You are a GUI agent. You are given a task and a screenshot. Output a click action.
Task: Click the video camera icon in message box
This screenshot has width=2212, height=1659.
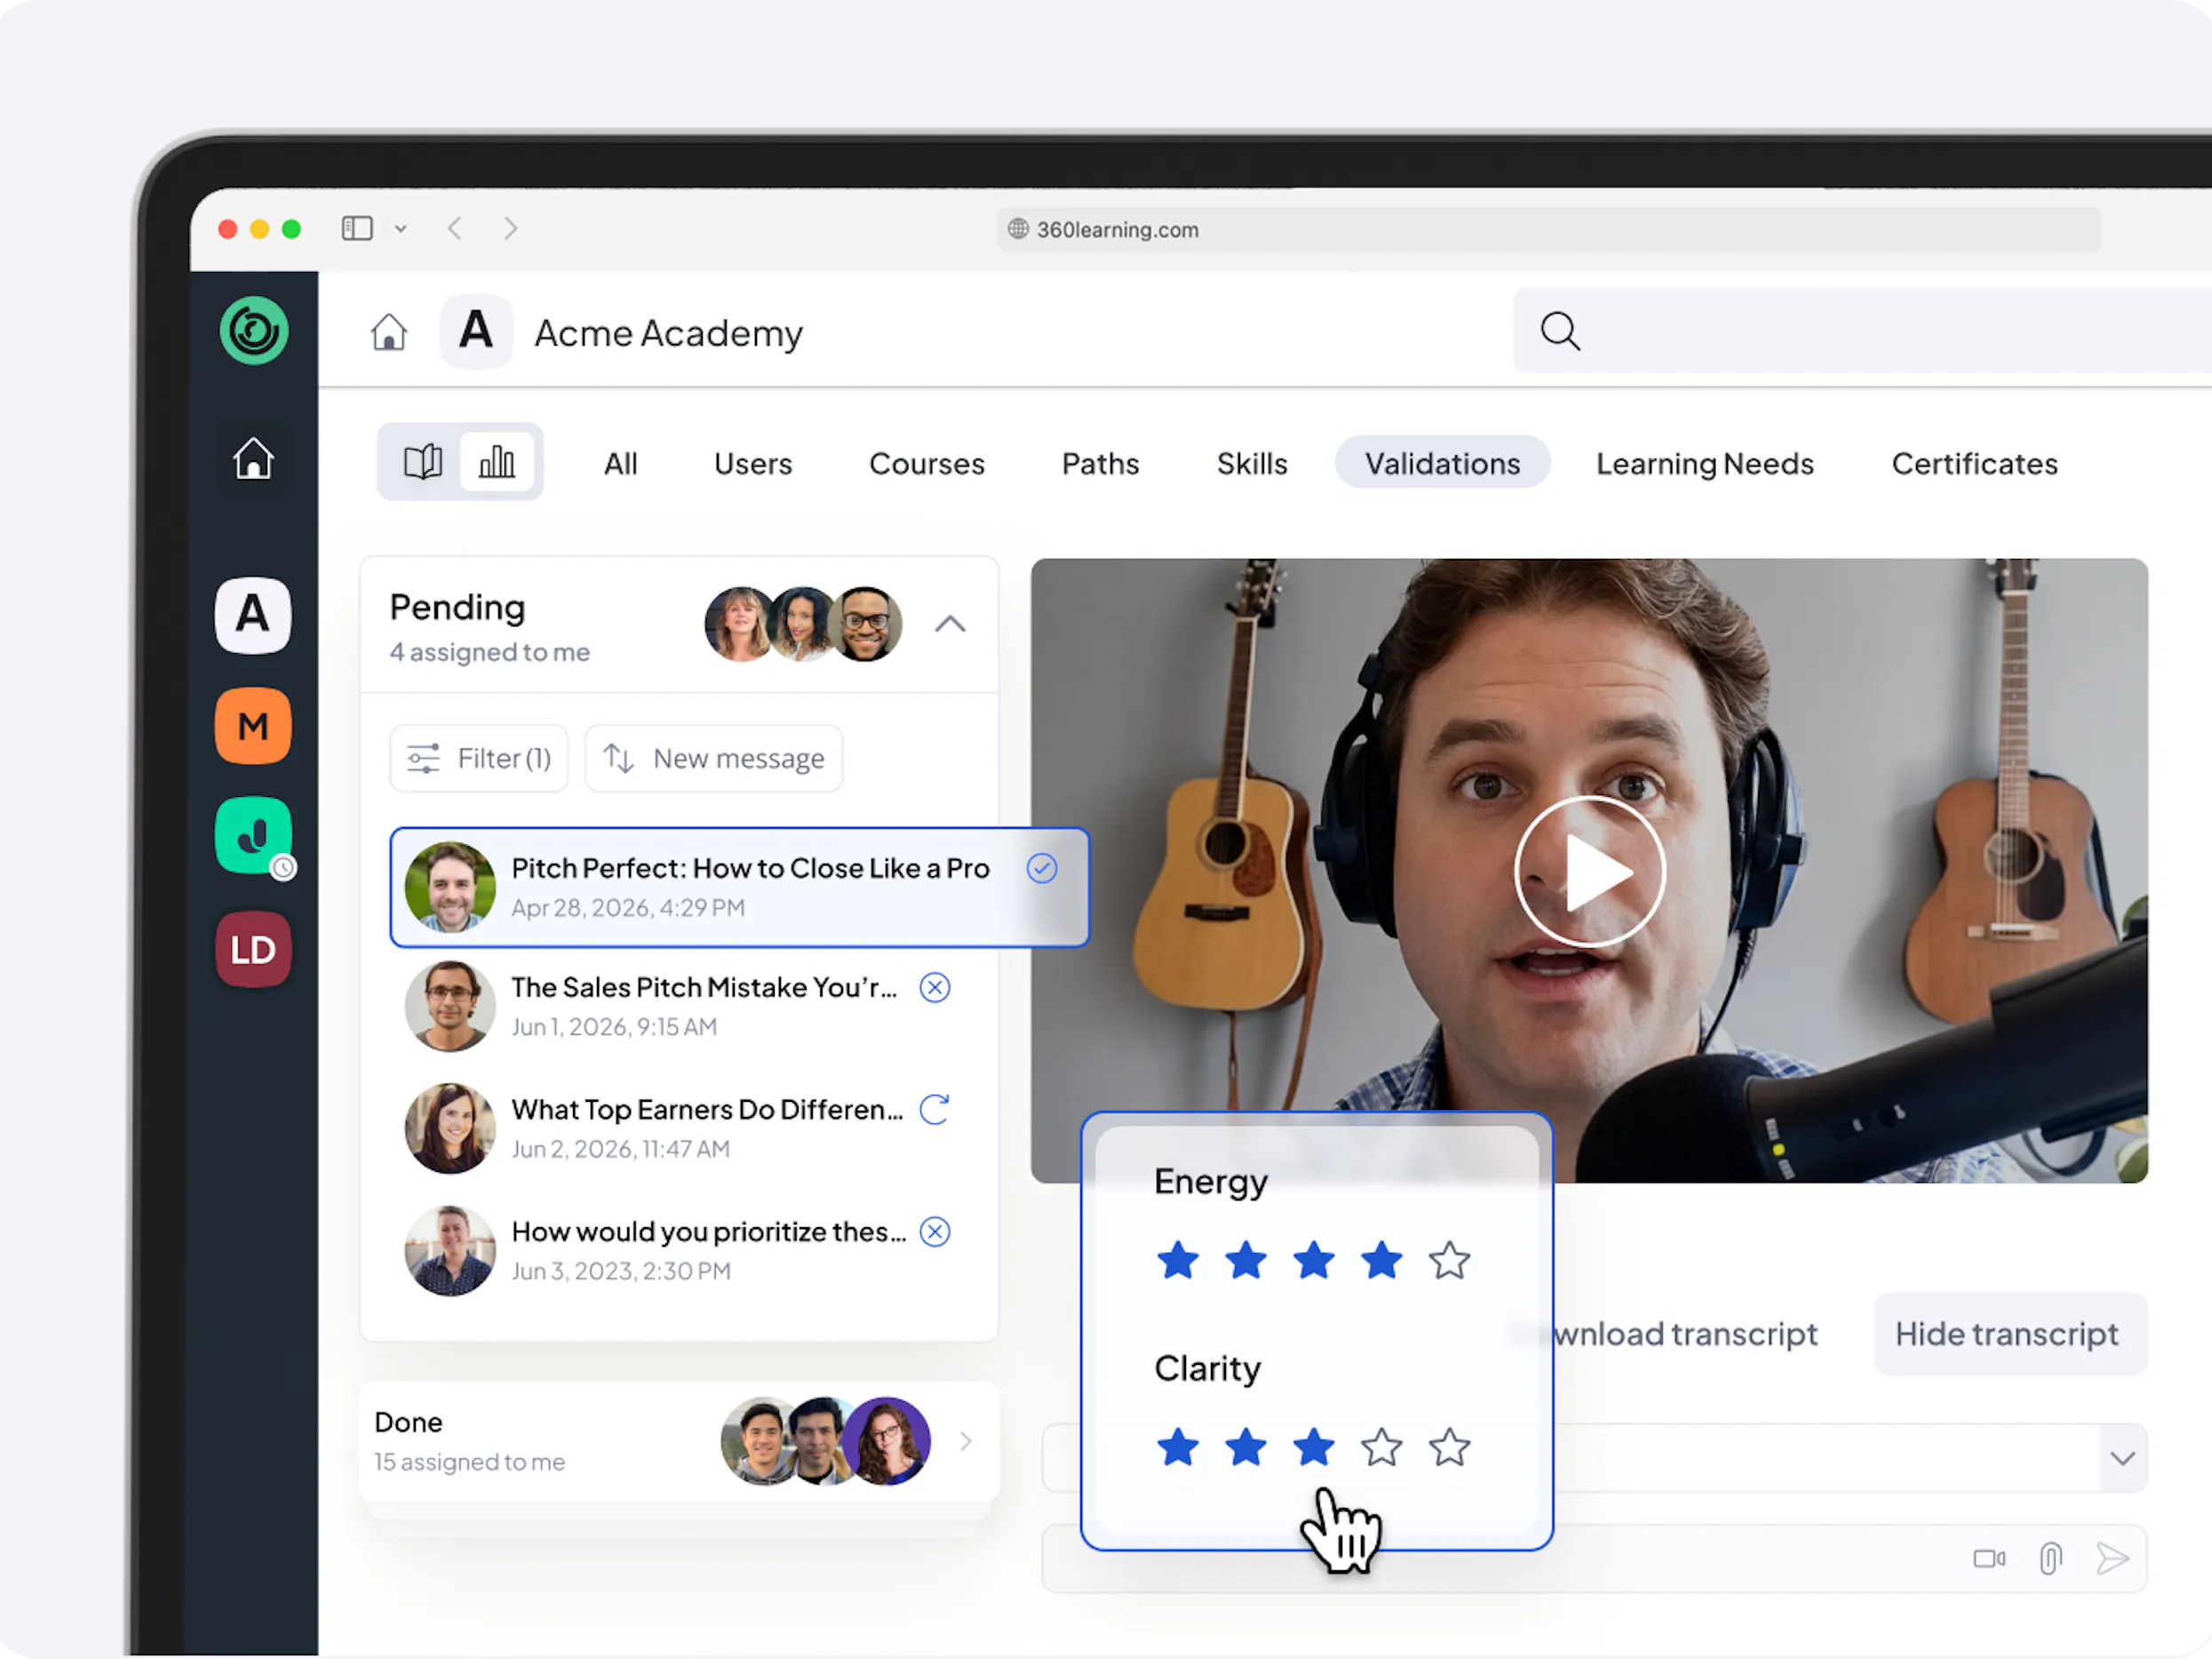point(1988,1559)
